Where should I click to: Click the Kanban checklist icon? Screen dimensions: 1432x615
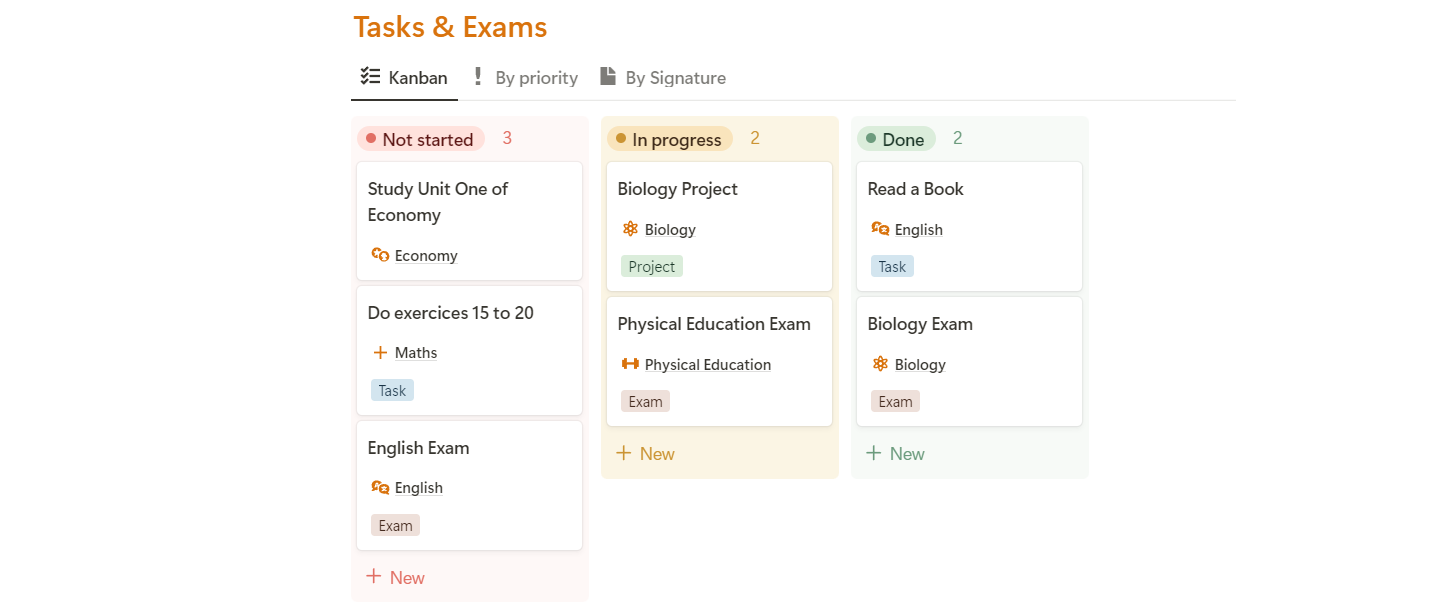coord(370,76)
